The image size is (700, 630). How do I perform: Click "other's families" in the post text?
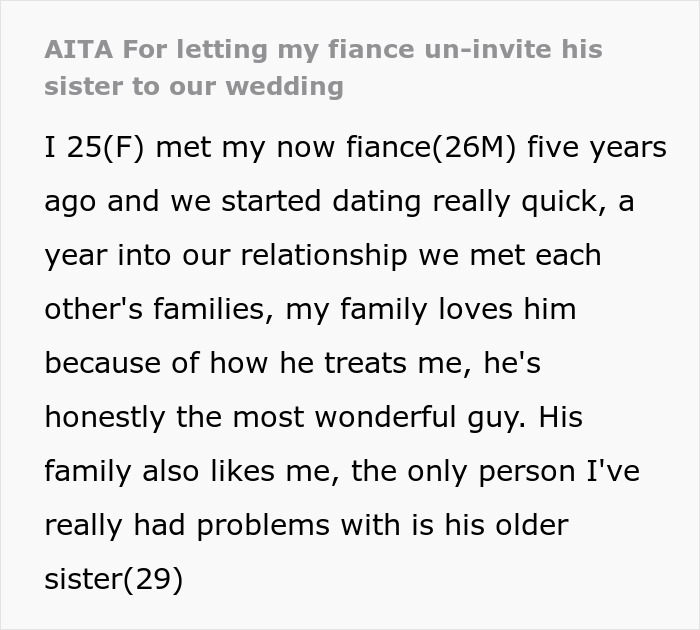click(x=155, y=309)
